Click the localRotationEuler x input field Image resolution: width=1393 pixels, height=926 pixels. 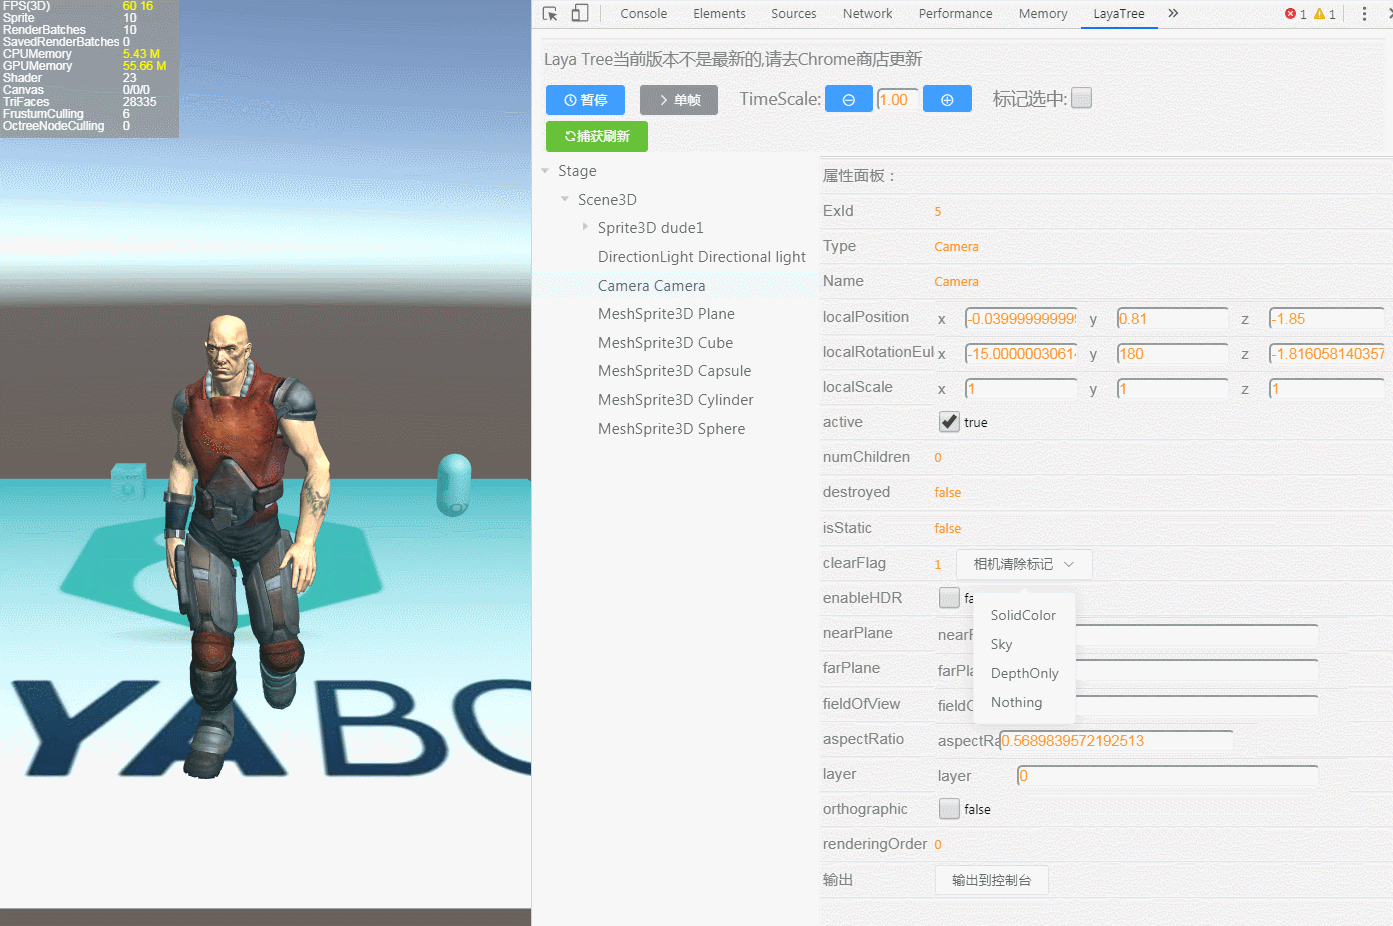point(1021,354)
